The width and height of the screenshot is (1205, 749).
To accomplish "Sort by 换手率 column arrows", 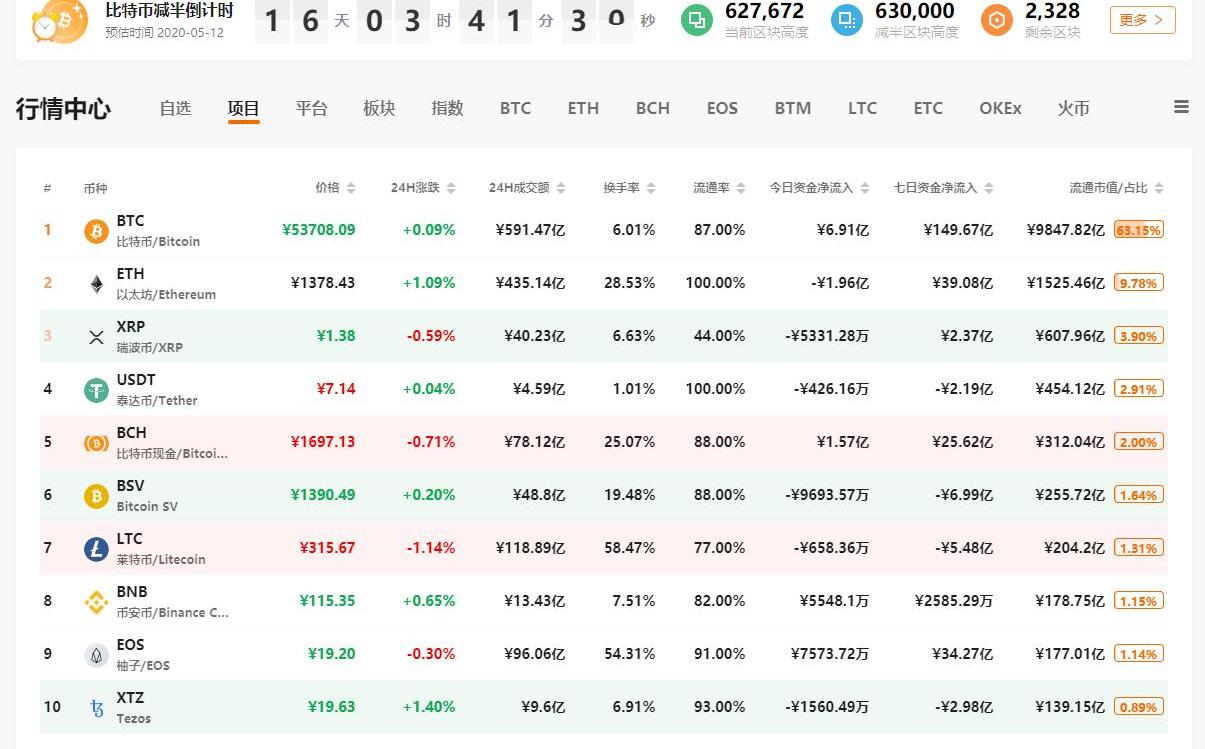I will (651, 188).
